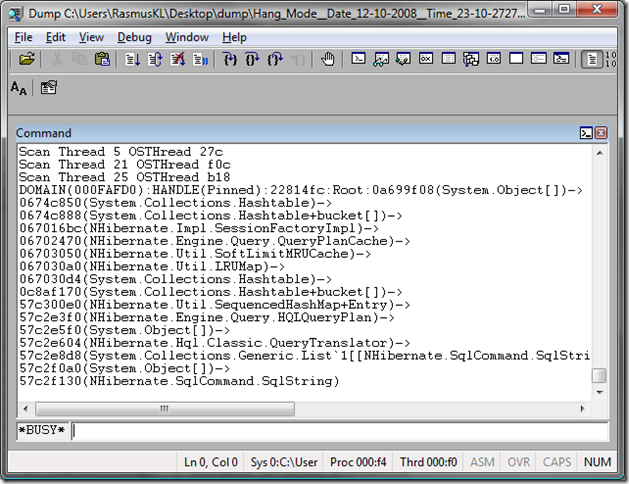This screenshot has width=629, height=484.
Task: Click the Paste clipboard icon
Action: click(x=102, y=59)
